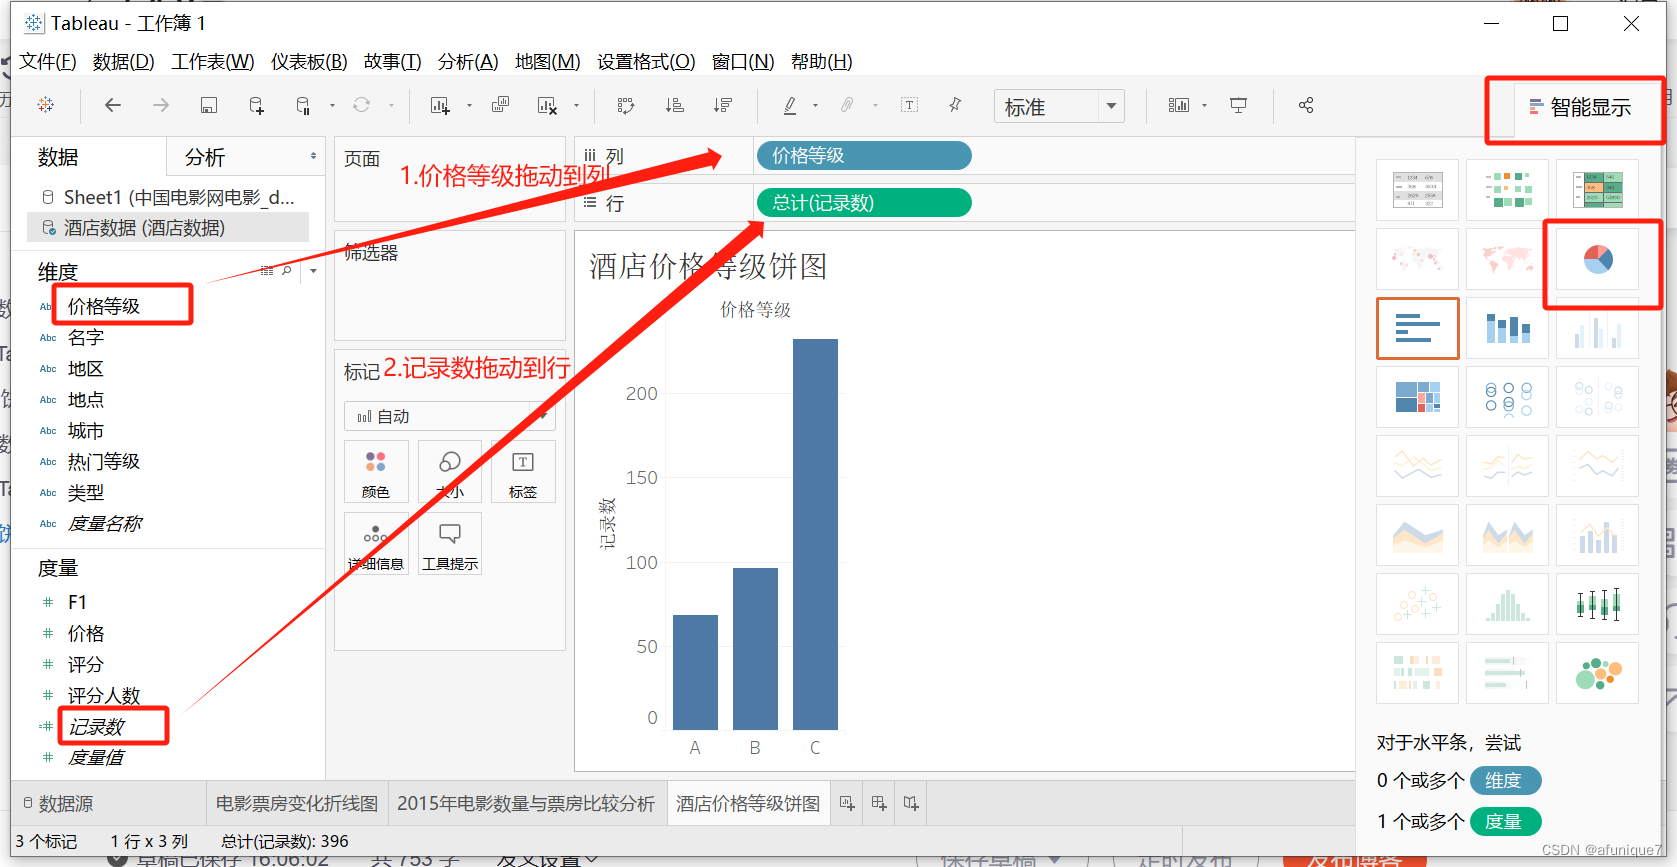
Task: Click the refresh run update icon
Action: point(362,105)
